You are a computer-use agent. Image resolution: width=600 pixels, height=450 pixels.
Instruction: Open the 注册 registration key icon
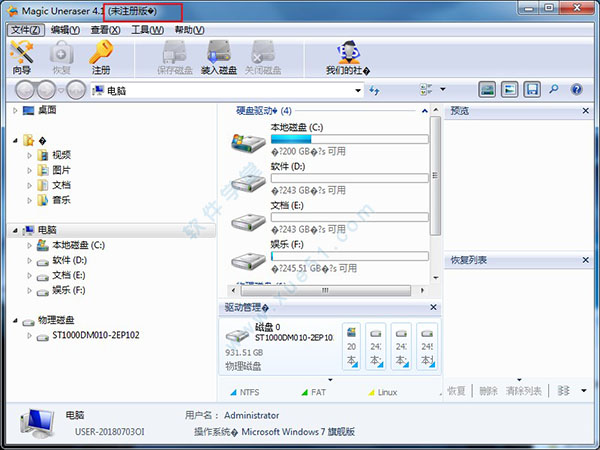click(x=101, y=57)
